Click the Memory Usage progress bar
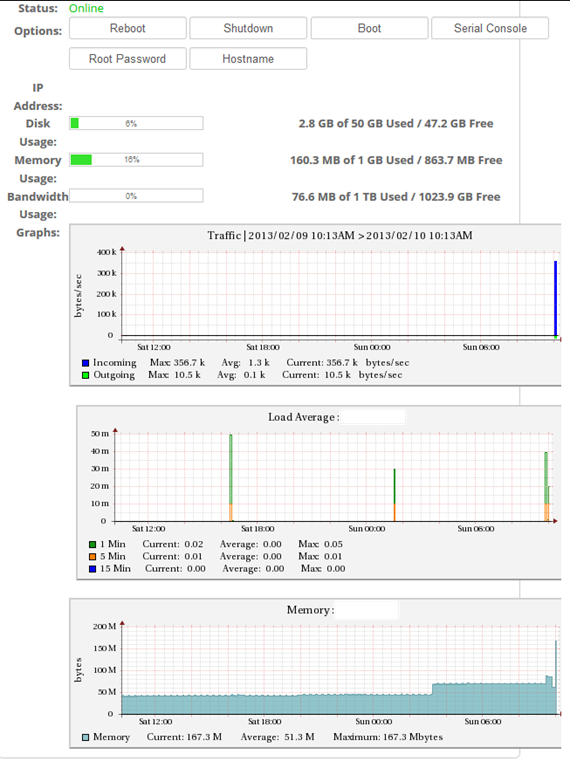The height and width of the screenshot is (768, 570). point(136,160)
